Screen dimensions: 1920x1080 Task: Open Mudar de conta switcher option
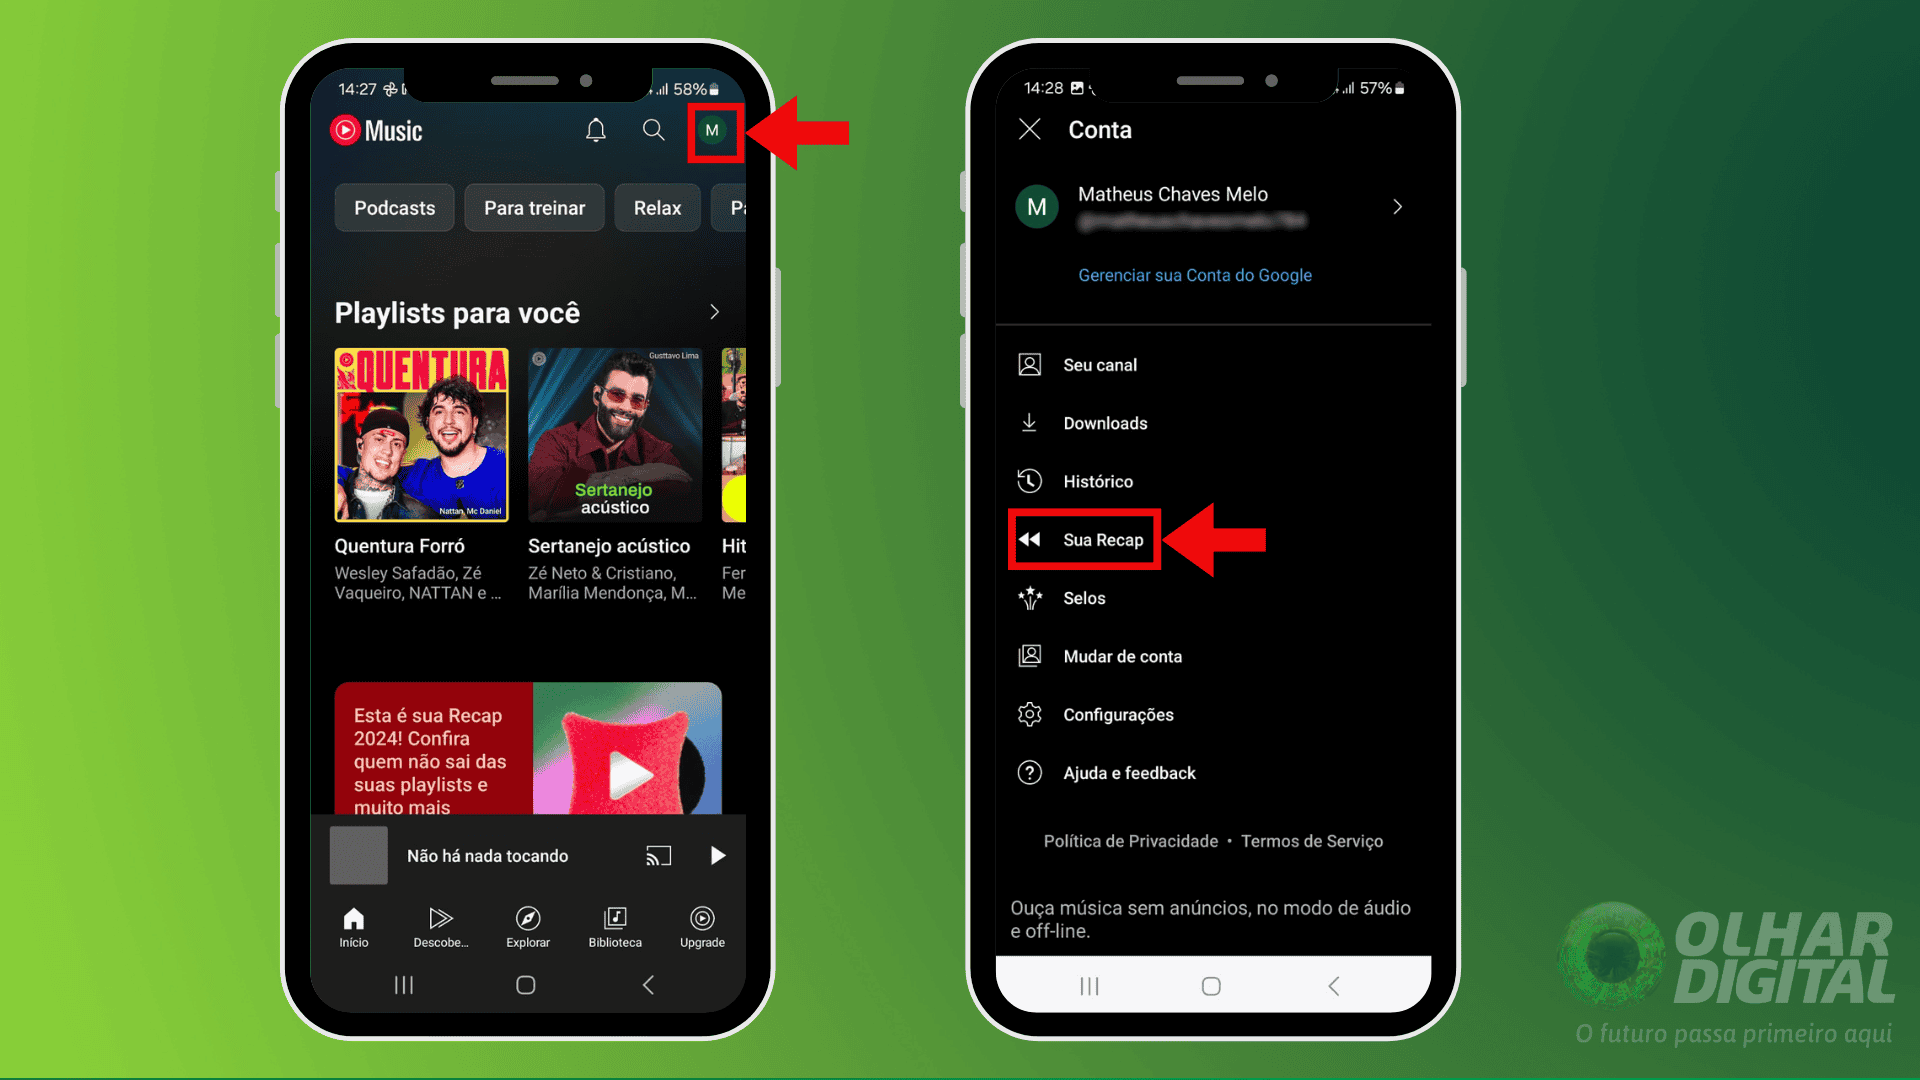1122,657
